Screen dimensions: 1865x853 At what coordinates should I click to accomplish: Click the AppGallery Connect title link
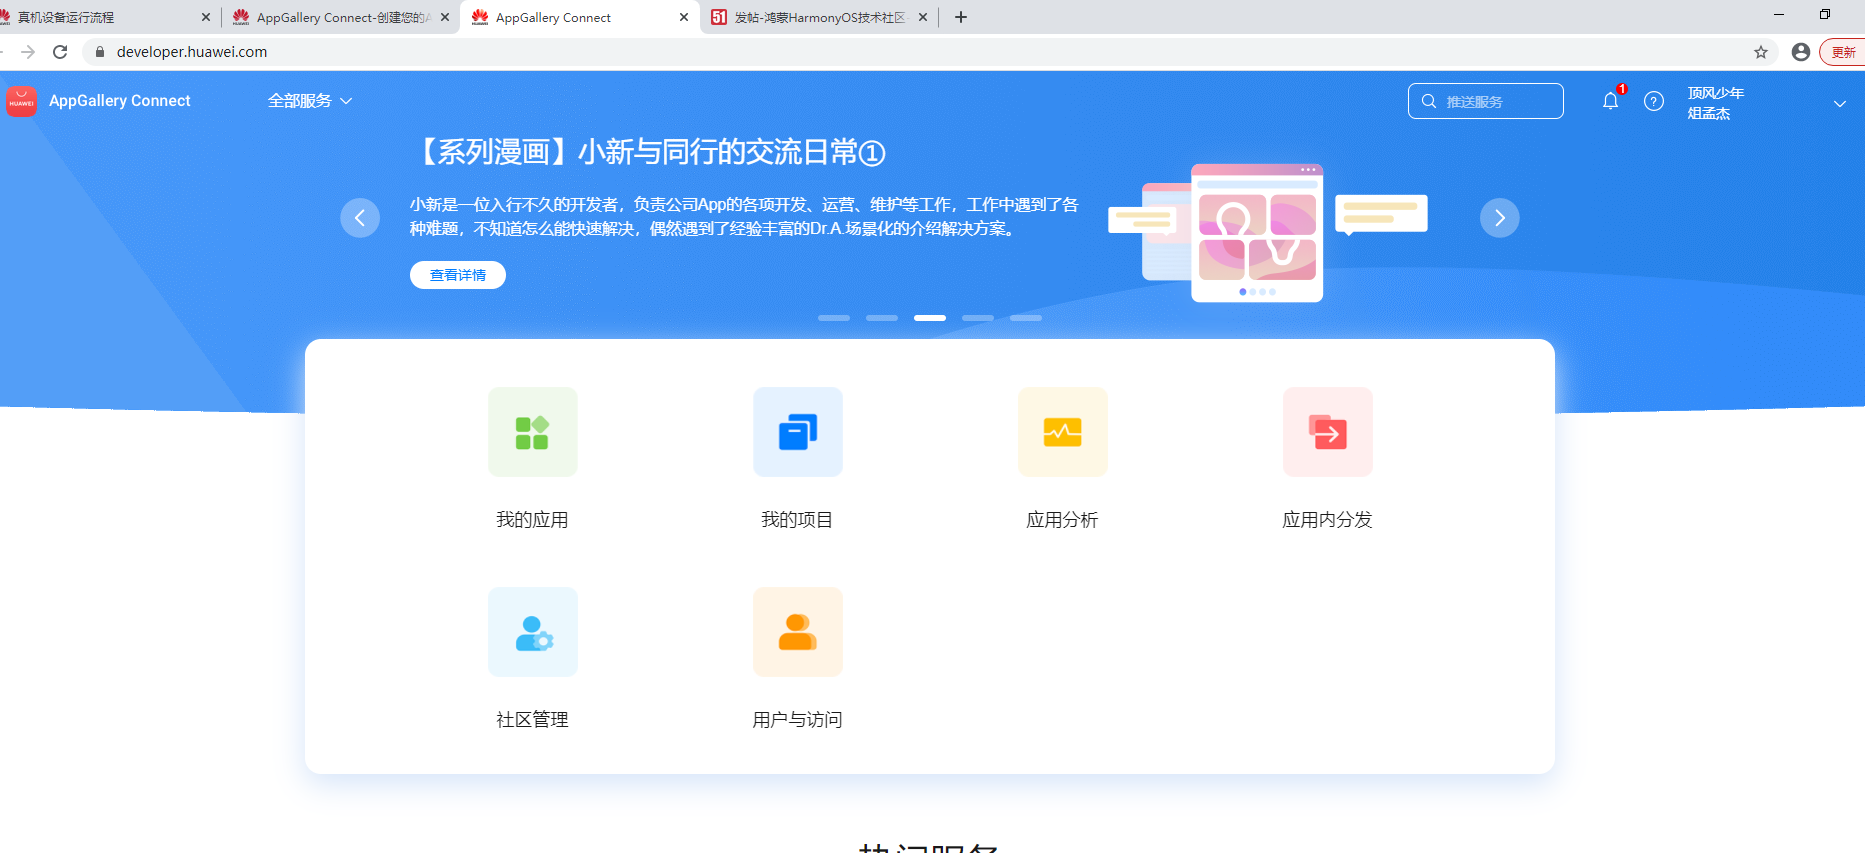(120, 101)
